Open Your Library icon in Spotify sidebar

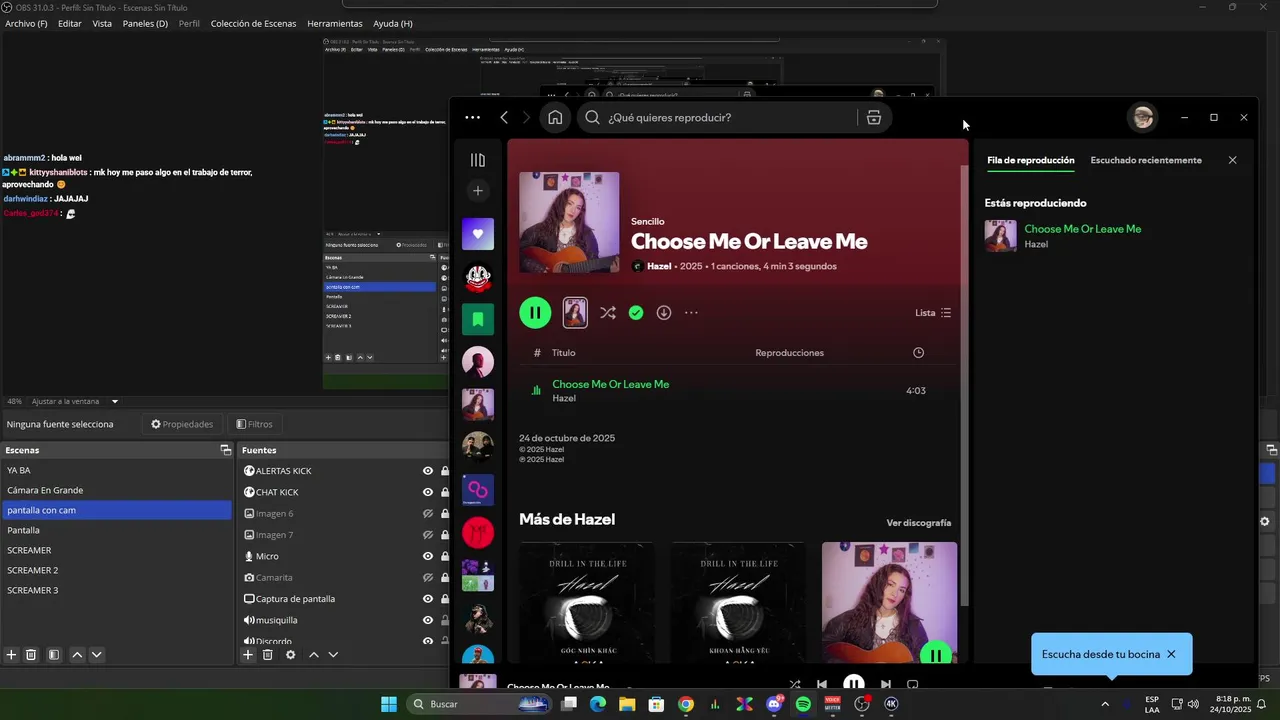coord(478,160)
